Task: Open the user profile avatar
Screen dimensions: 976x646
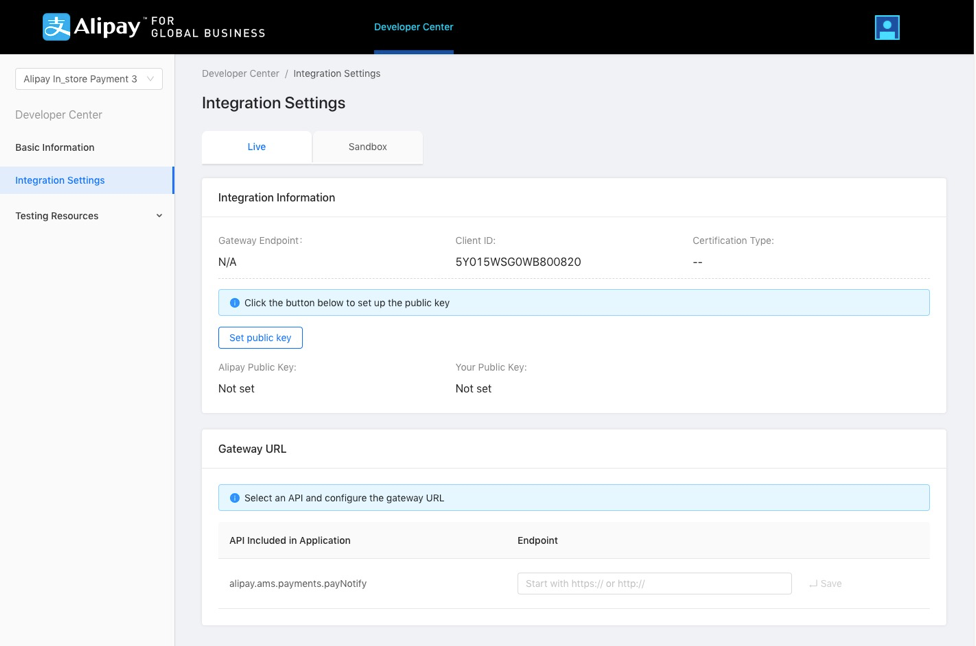Action: point(886,27)
